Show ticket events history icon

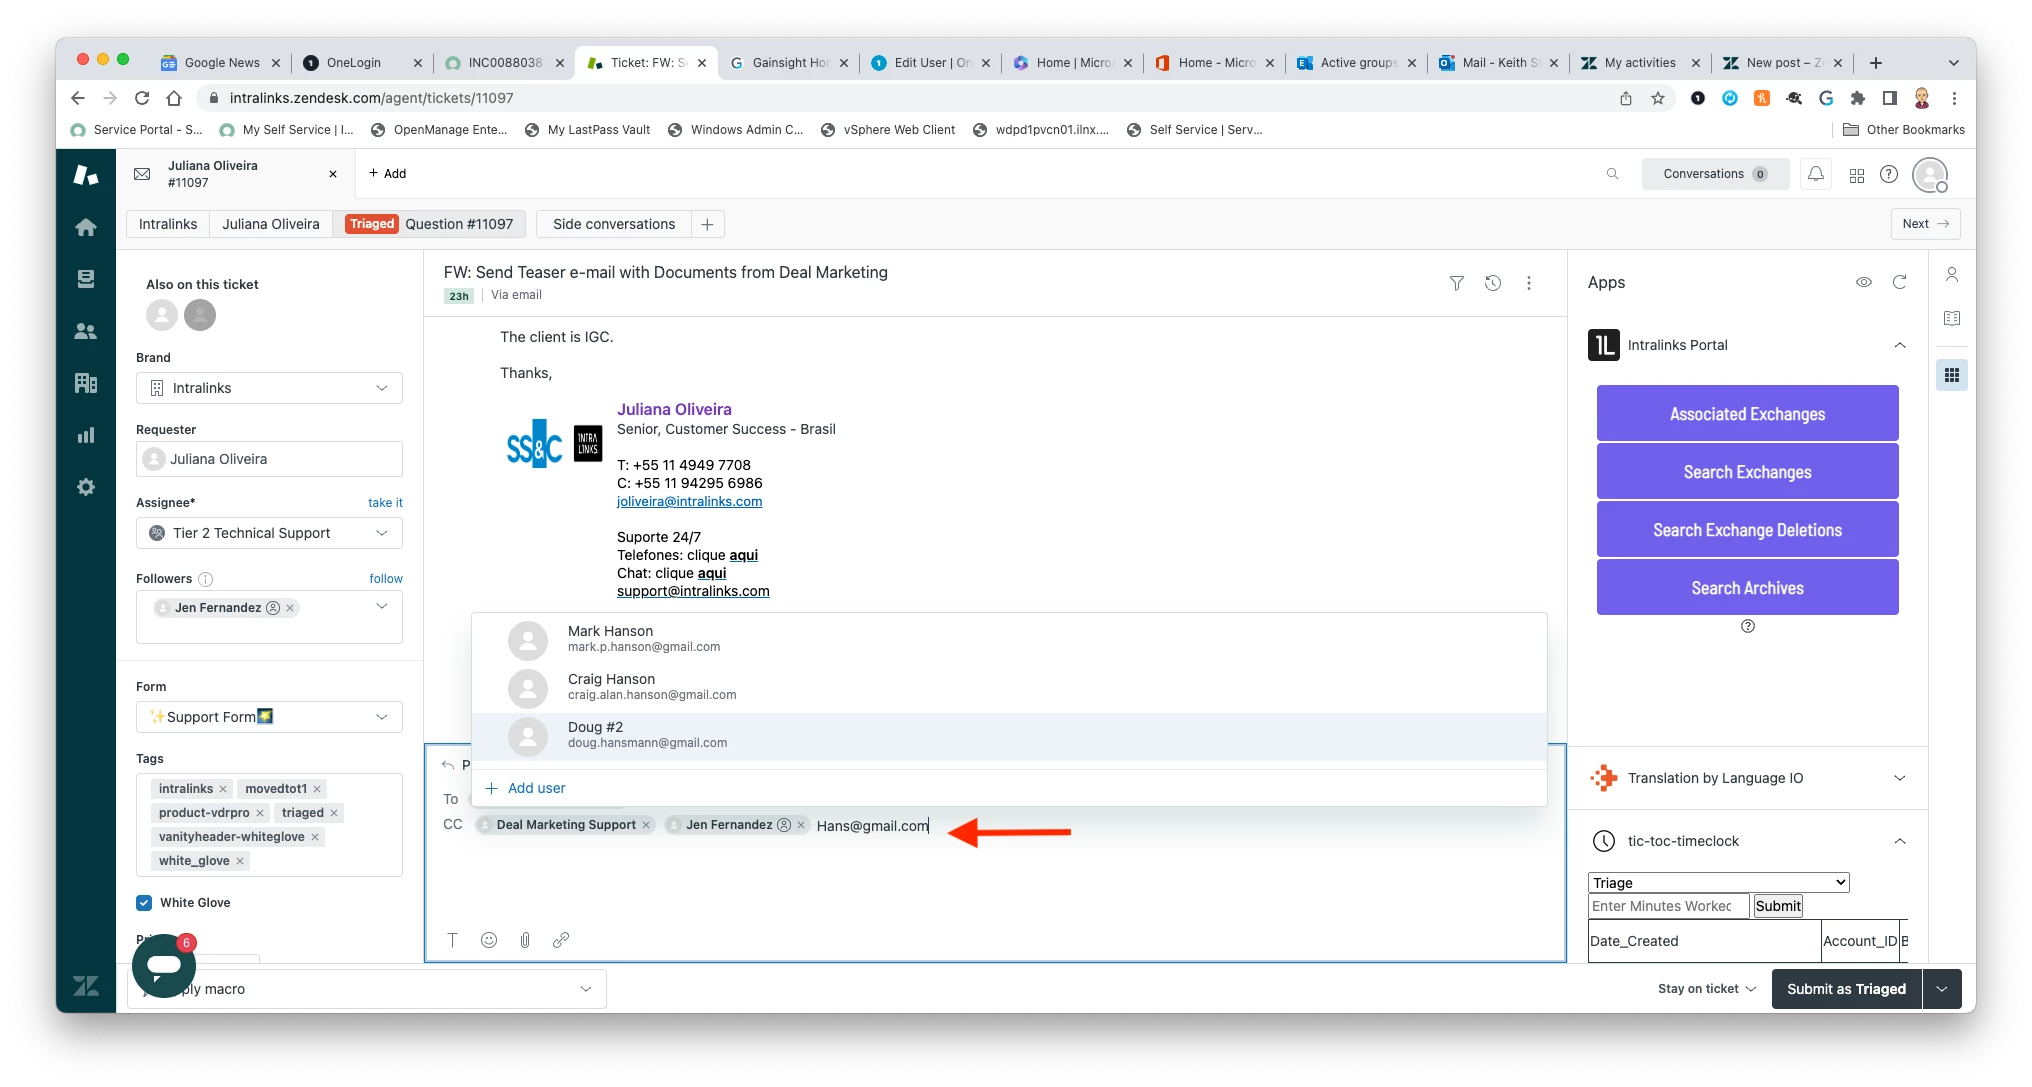pyautogui.click(x=1493, y=283)
